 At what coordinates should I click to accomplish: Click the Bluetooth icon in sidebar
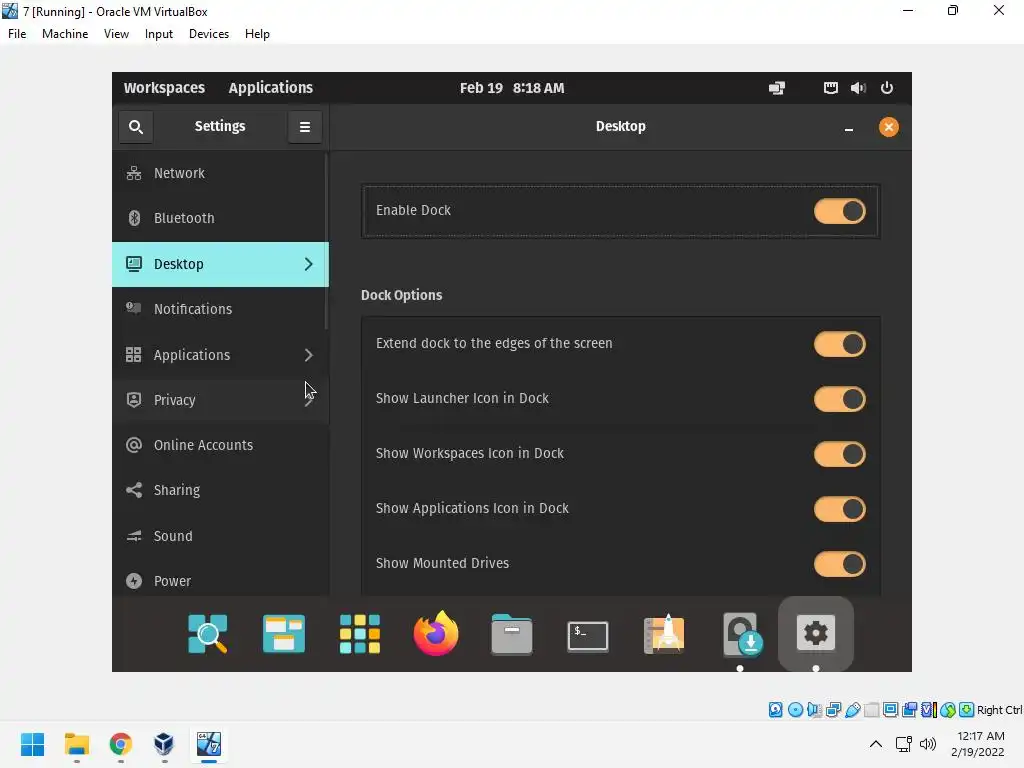(x=134, y=218)
